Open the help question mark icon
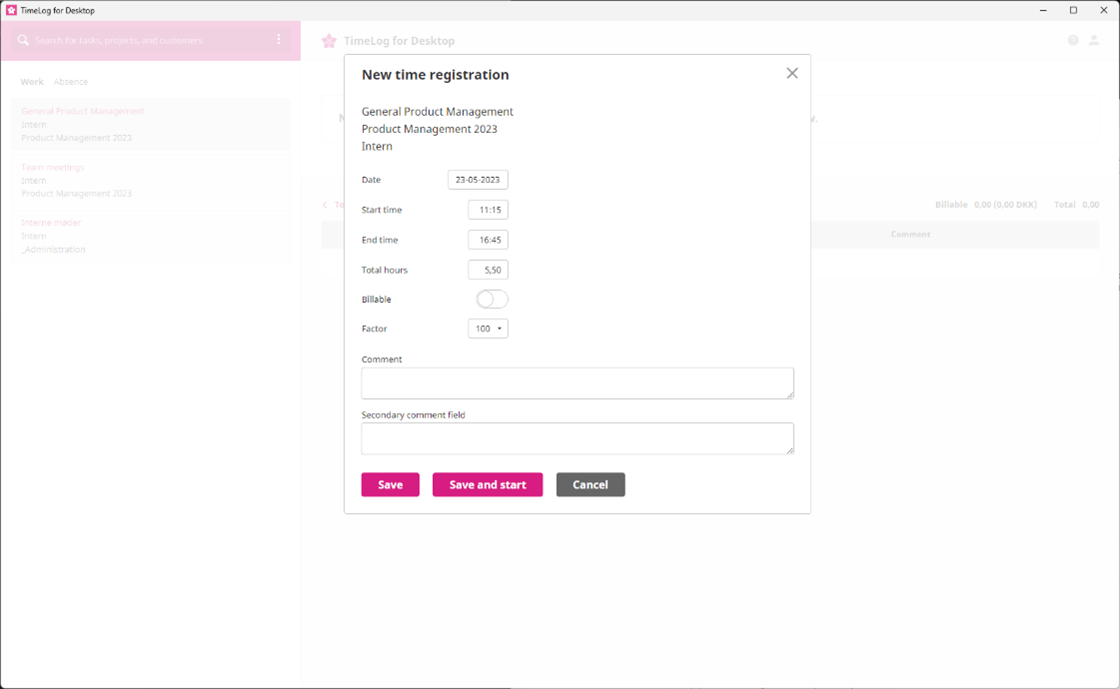The width and height of the screenshot is (1120, 689). (x=1073, y=40)
